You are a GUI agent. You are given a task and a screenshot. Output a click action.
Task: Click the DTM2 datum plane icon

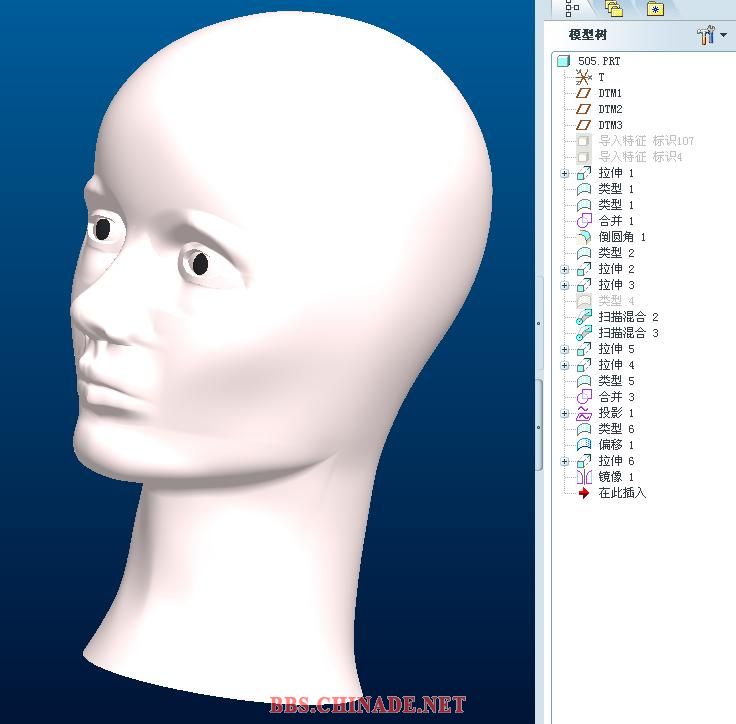(x=583, y=109)
